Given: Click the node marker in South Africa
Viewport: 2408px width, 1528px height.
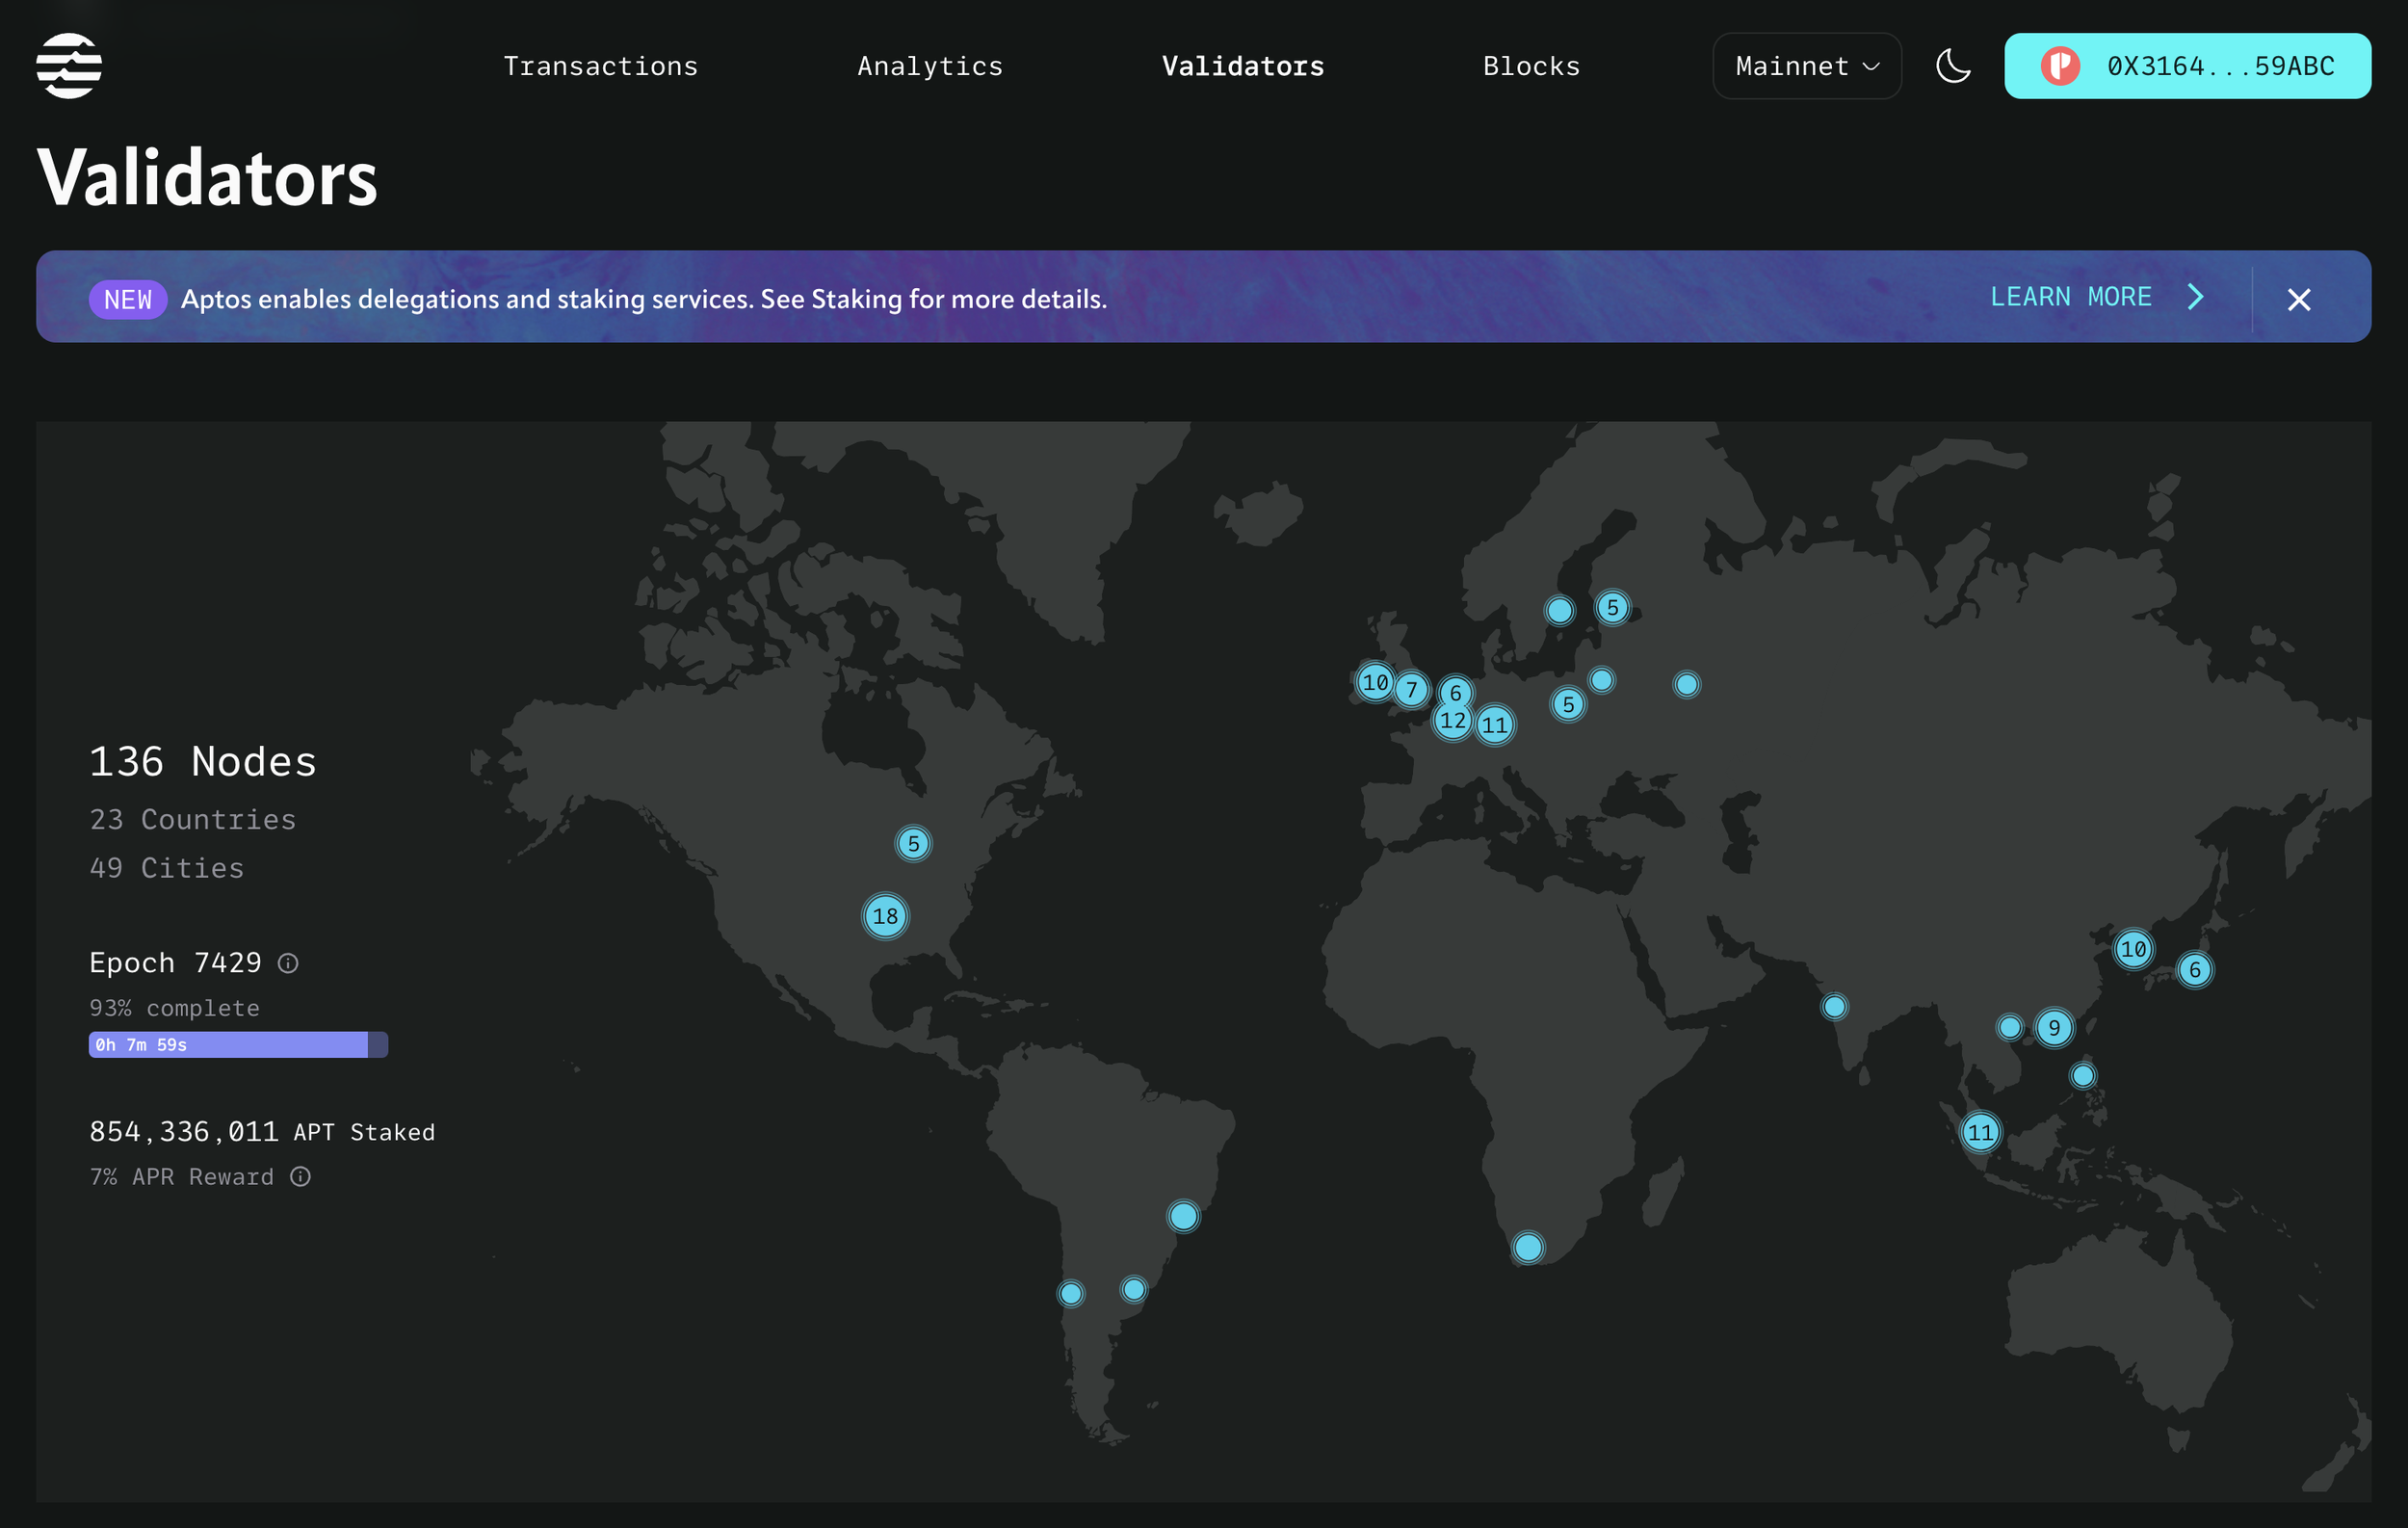Looking at the screenshot, I should coord(1527,1247).
